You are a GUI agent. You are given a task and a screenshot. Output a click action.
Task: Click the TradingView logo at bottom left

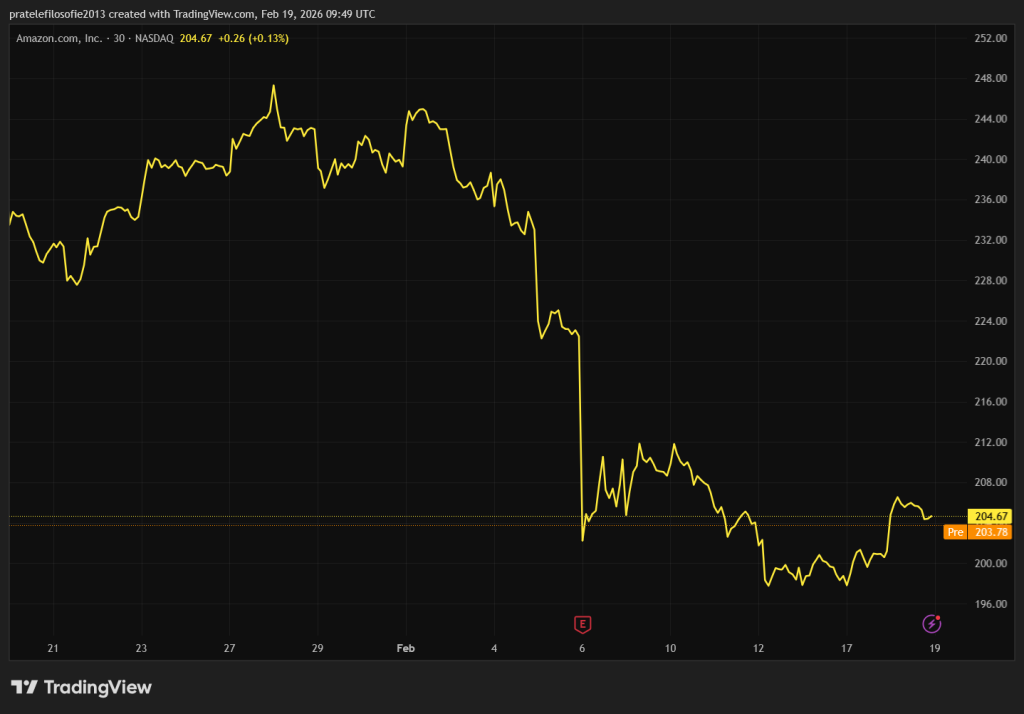tap(81, 687)
